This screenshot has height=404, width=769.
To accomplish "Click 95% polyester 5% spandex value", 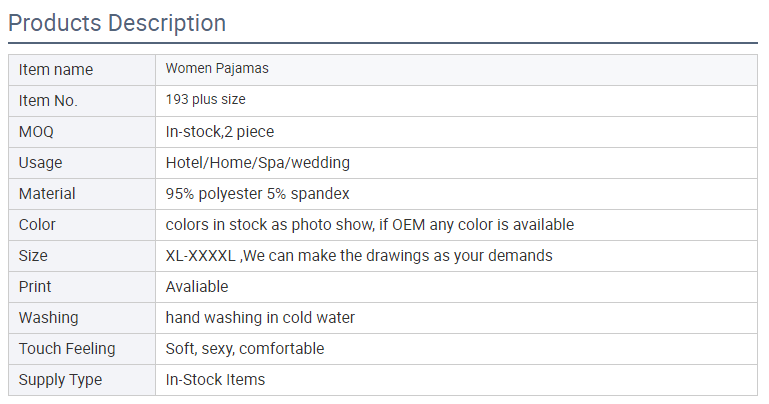I will 257,194.
